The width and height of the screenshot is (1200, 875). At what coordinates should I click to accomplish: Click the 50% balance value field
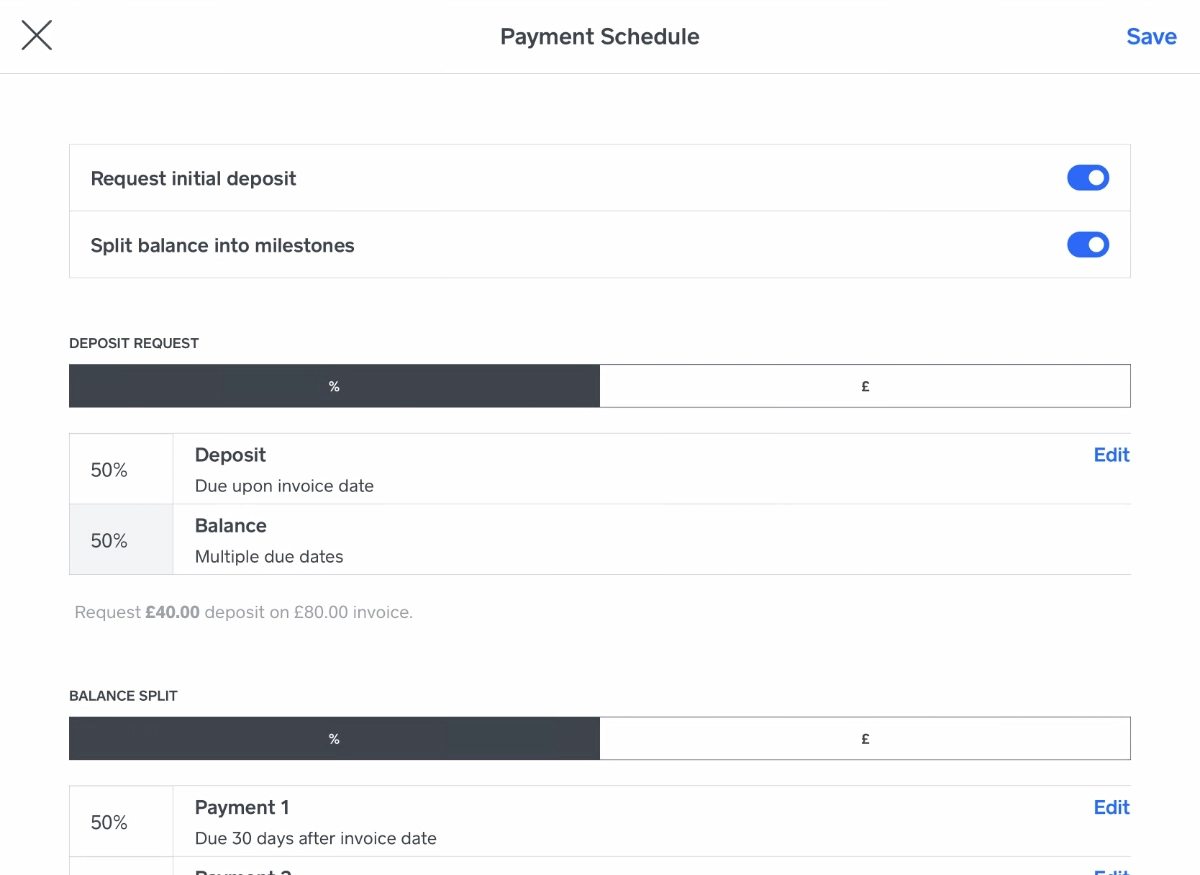coord(107,539)
